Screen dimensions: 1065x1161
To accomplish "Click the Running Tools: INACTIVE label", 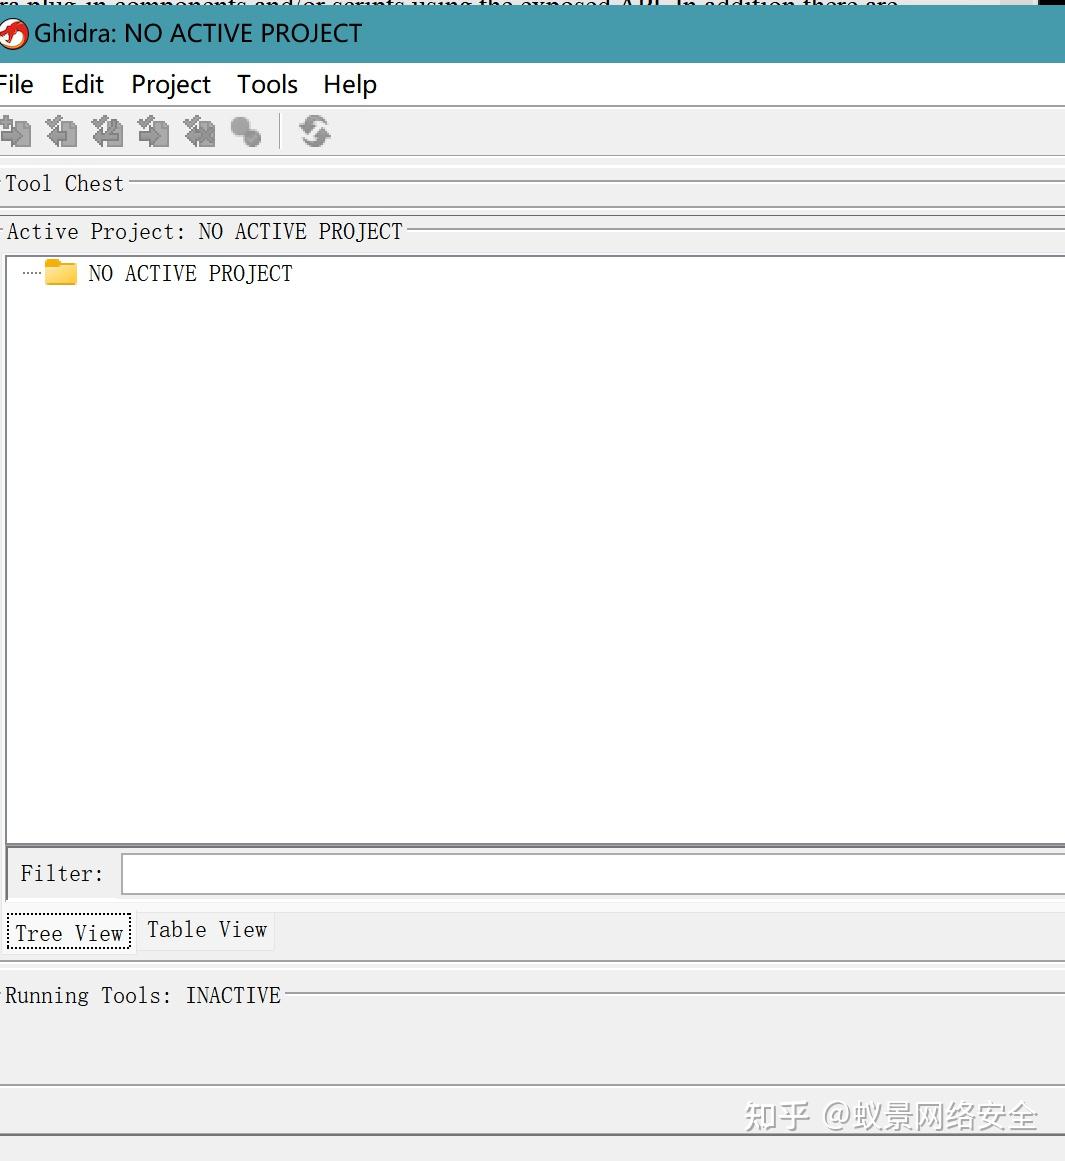I will click(143, 995).
